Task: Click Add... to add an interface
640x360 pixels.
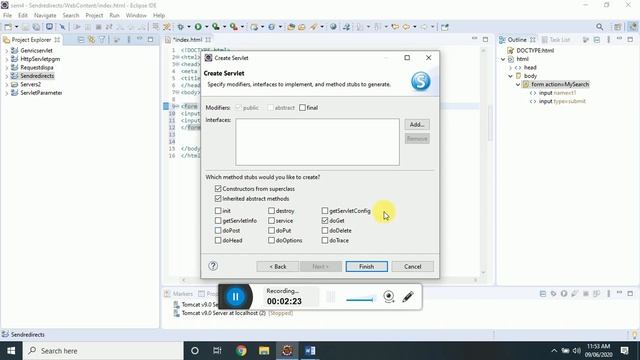Action: click(x=417, y=124)
